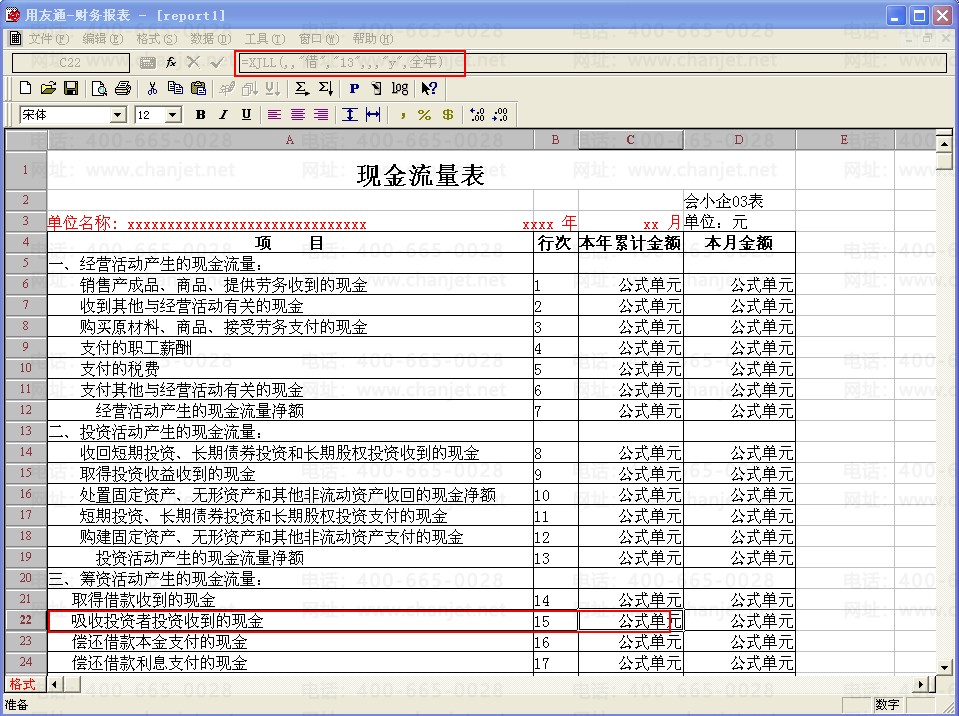The width and height of the screenshot is (959, 716).
Task: Select column E header
Action: [x=844, y=140]
